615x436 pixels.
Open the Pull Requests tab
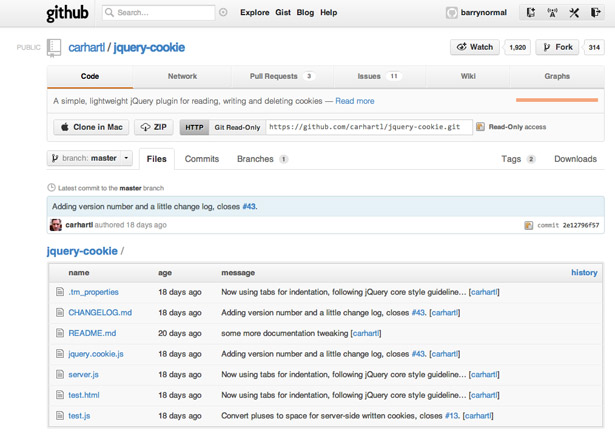(x=282, y=76)
